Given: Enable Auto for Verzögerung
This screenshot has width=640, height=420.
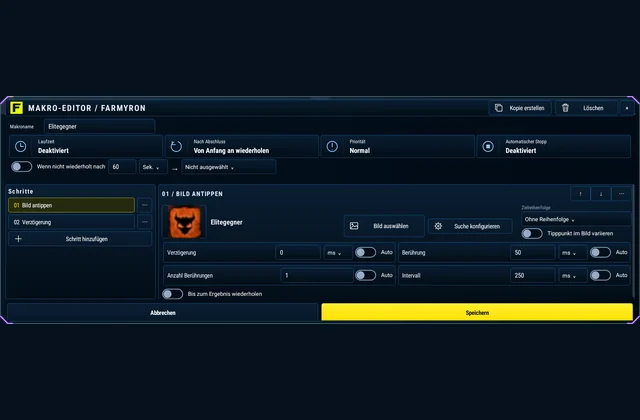Looking at the screenshot, I should tap(365, 252).
